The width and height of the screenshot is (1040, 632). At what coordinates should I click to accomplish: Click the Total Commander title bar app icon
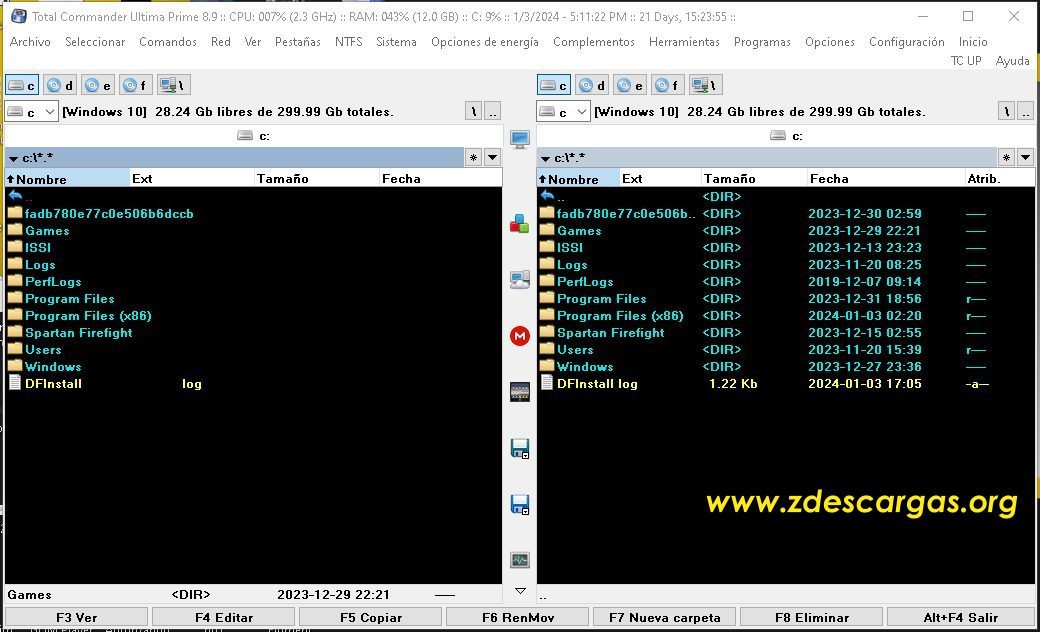(19, 16)
